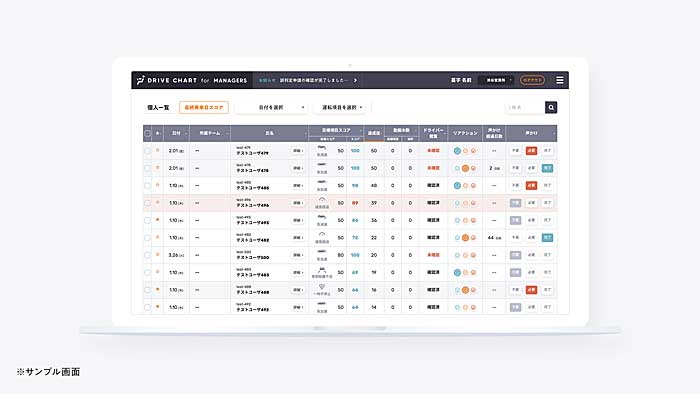Sort by the 日付 column header
Viewport: 700px width, 394px height.
coord(177,133)
